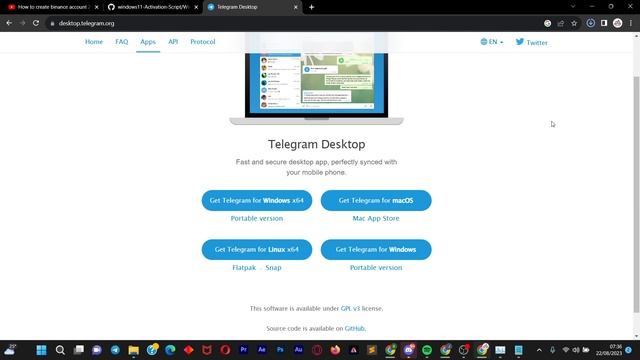The width and height of the screenshot is (640, 360).
Task: Bookmark this page with star icon
Action: (574, 23)
